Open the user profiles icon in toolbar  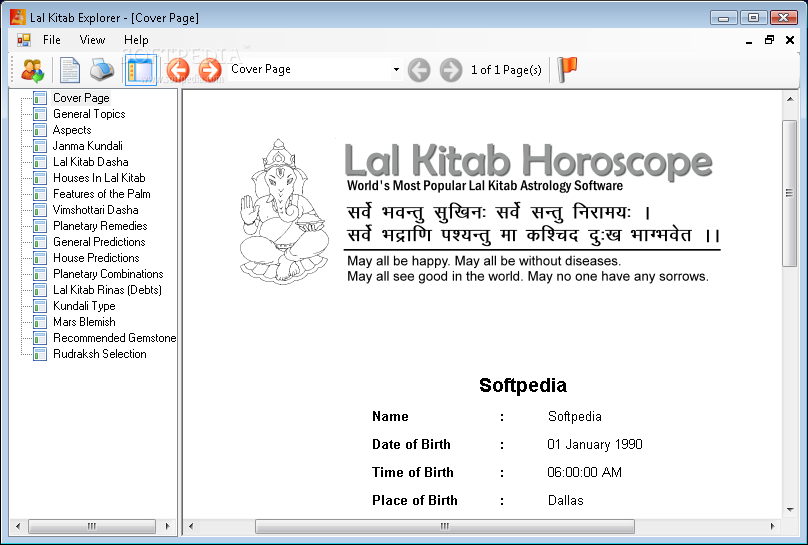tap(32, 70)
